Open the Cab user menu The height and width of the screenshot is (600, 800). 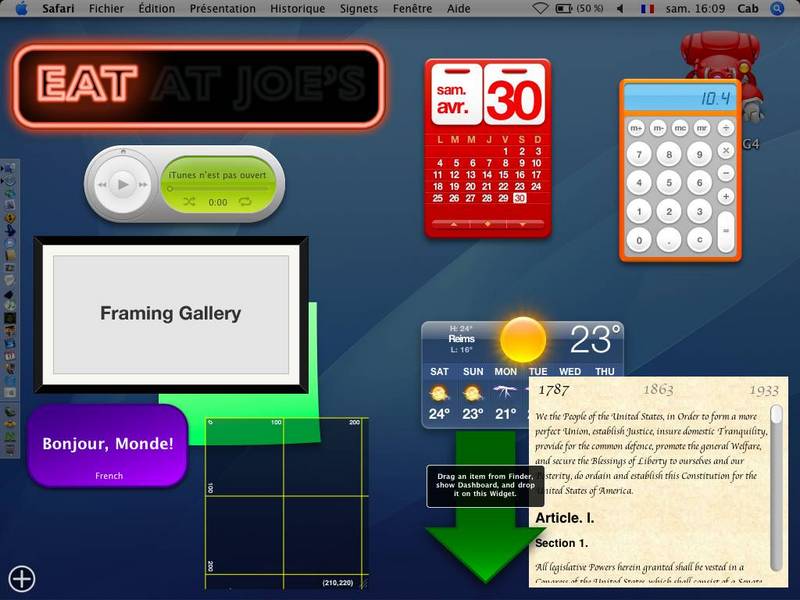(x=748, y=9)
